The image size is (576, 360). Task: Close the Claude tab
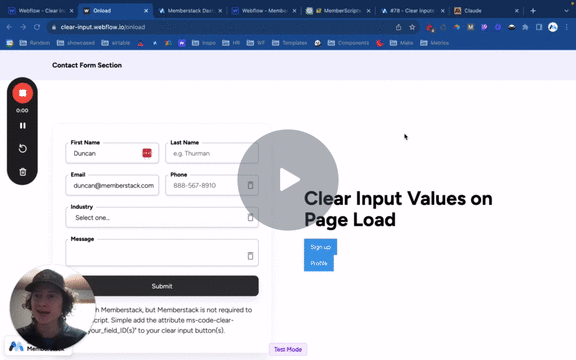tap(516, 11)
